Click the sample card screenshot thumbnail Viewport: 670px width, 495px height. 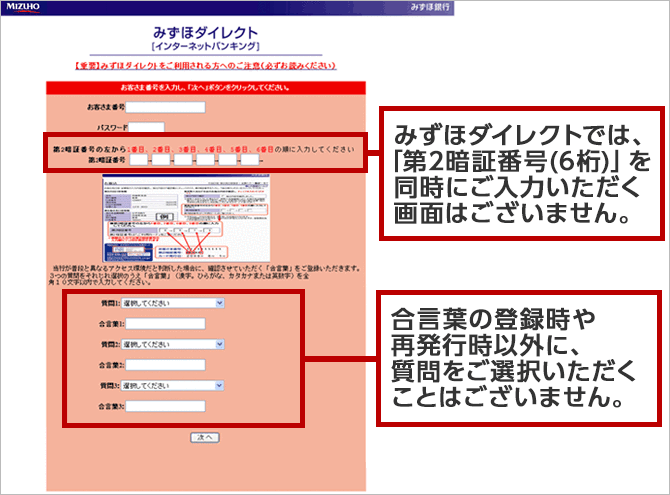coord(186,218)
